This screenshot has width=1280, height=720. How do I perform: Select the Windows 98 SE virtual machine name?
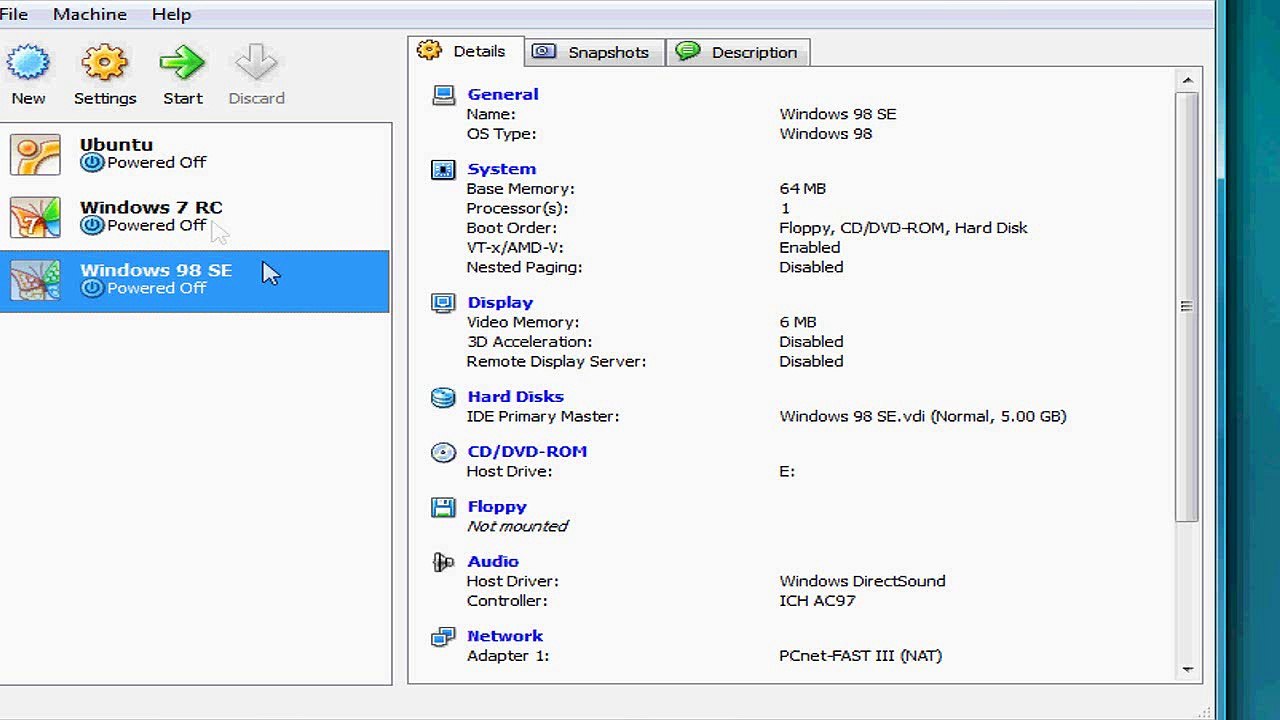tap(156, 270)
